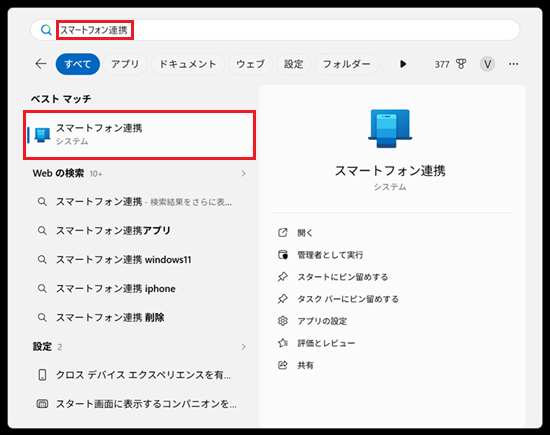Select web suggestion スマートフォン連携 iphone
Viewport: 550px width, 435px height.
pos(140,288)
